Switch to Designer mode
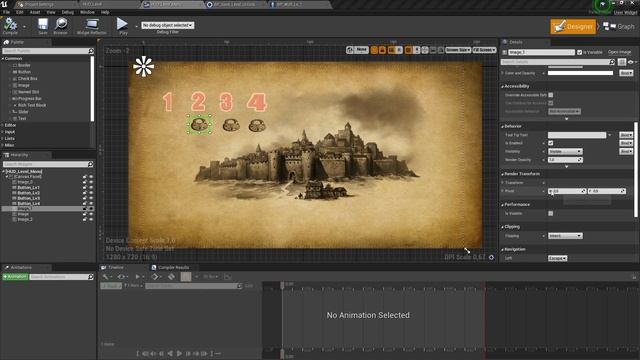The width and height of the screenshot is (640, 360). 573,27
